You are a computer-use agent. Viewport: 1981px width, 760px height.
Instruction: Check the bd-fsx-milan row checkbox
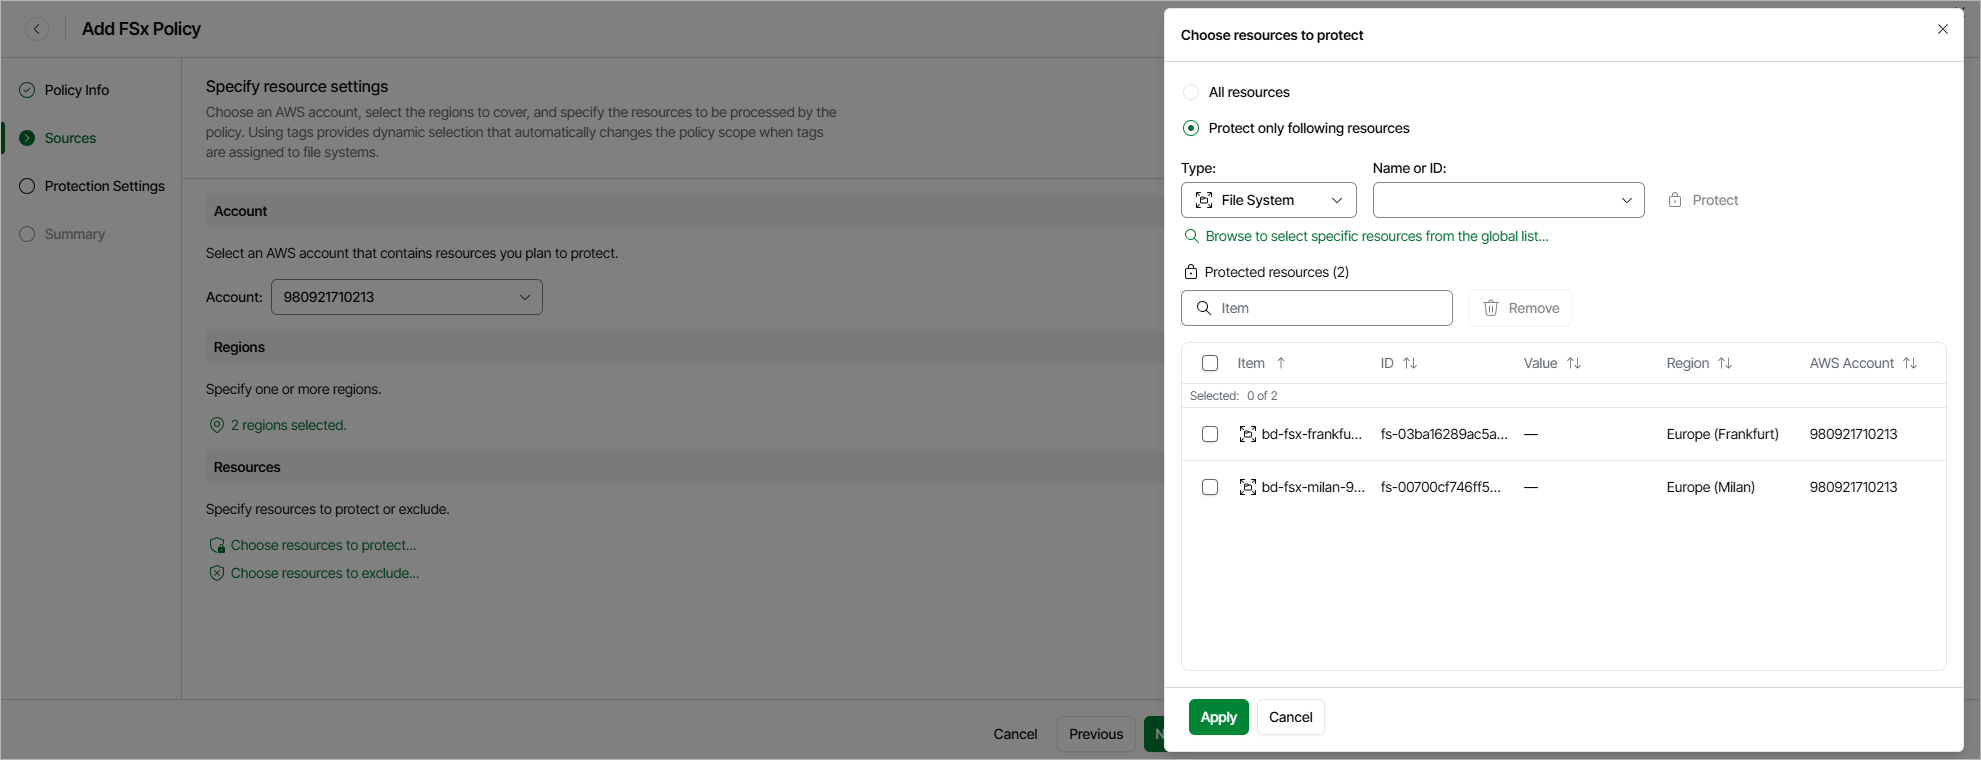(1210, 487)
